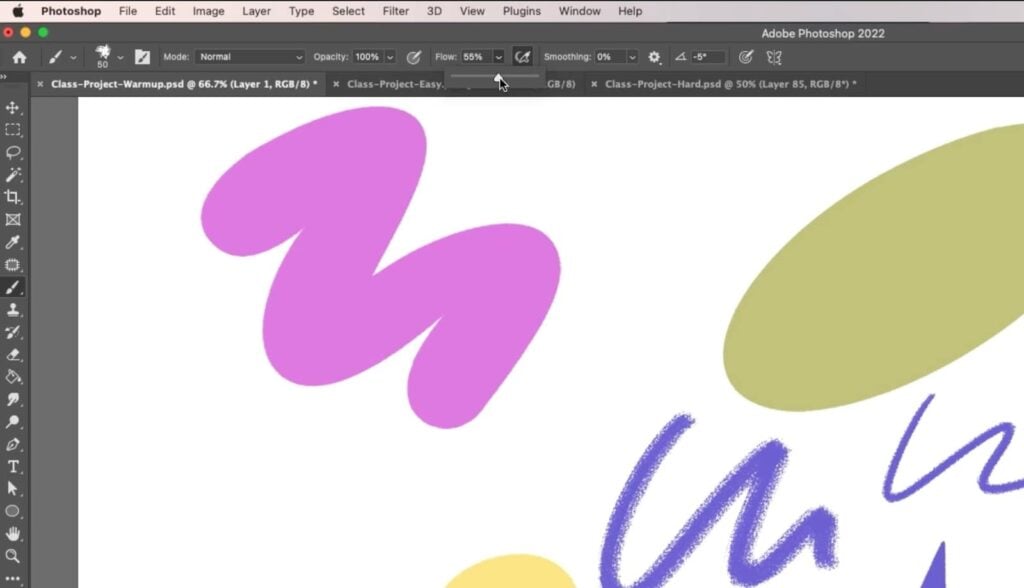The height and width of the screenshot is (588, 1024).
Task: Select the Hand tool
Action: pos(12,534)
